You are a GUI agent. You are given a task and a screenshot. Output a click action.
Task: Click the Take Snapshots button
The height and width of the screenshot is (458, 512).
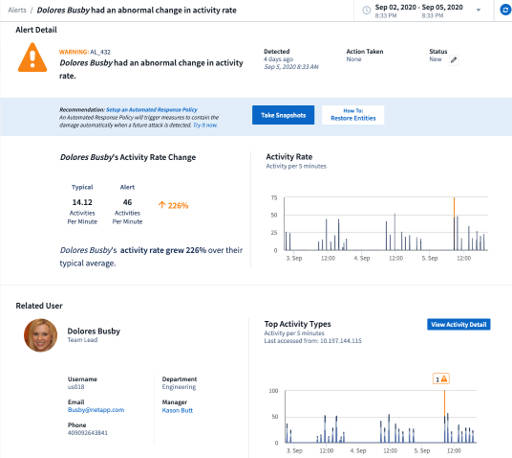tap(283, 115)
